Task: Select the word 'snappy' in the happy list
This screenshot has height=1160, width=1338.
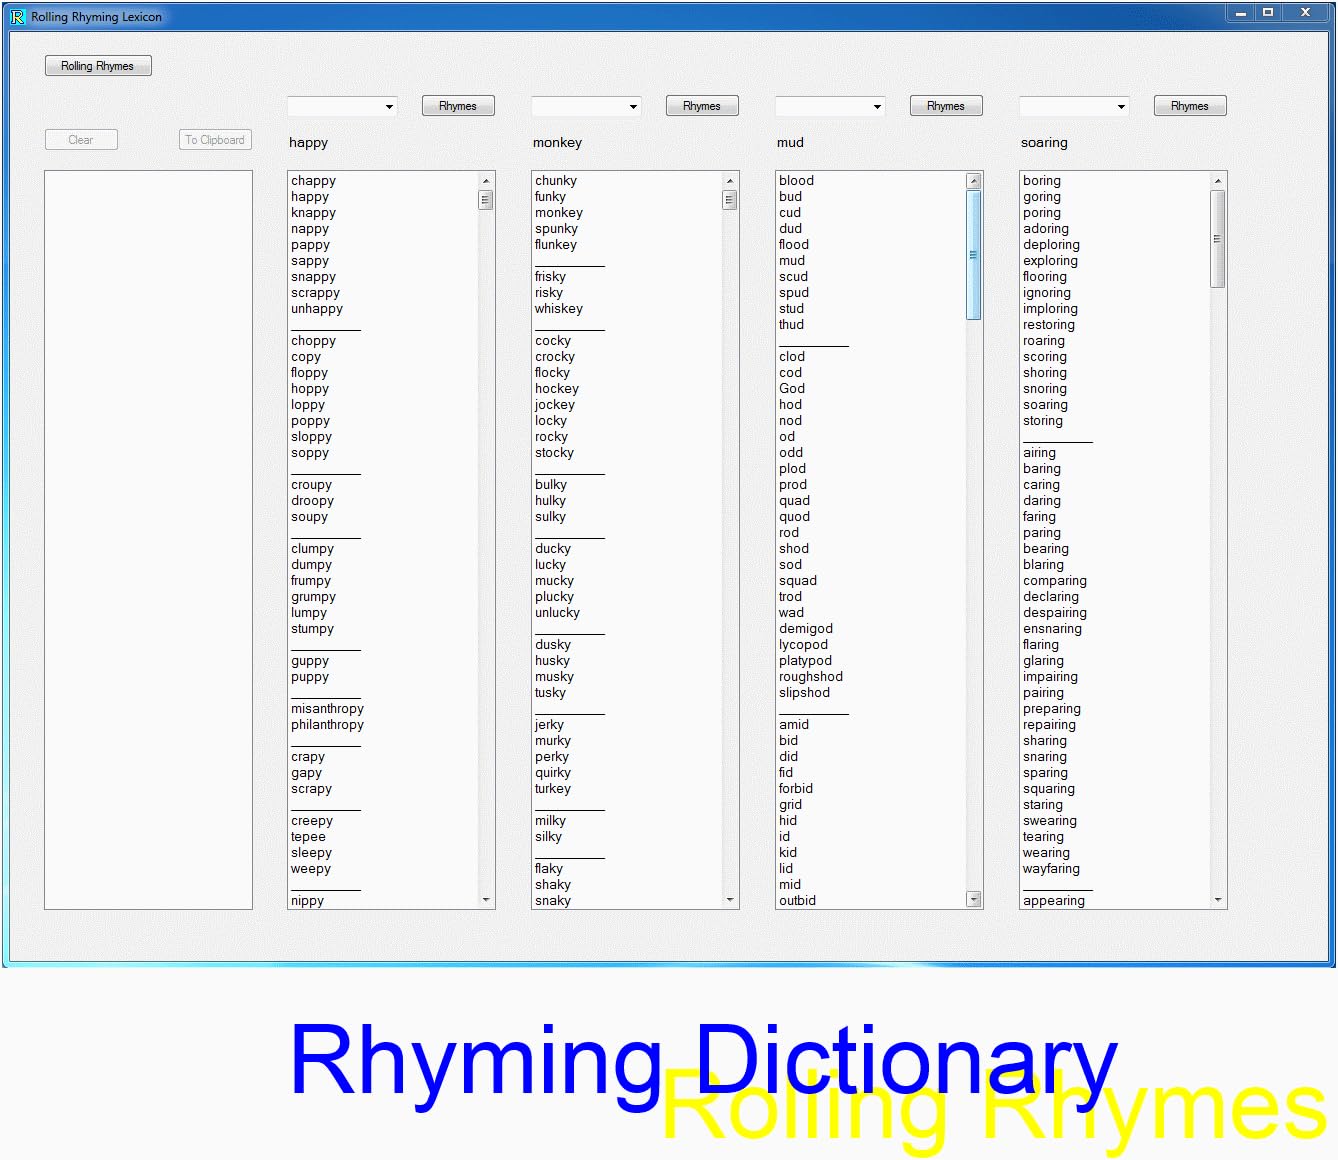Action: tap(311, 276)
